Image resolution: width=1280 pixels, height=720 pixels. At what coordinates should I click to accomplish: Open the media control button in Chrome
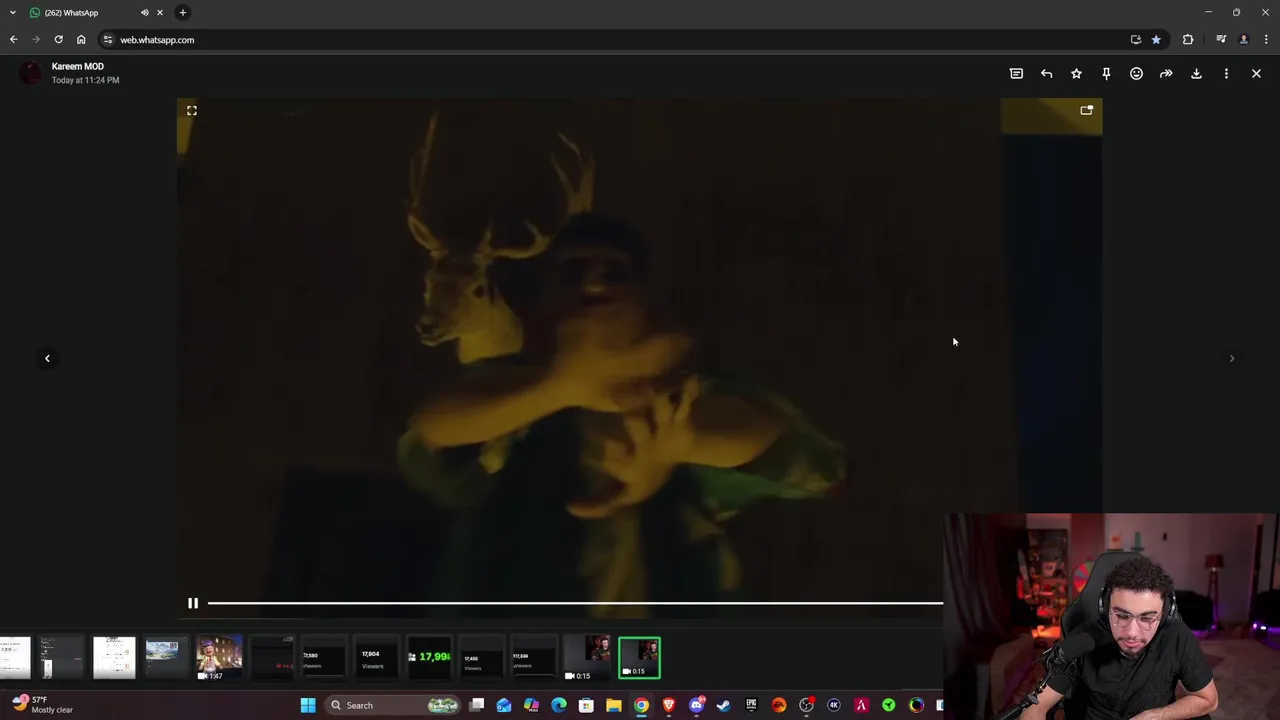[x=1221, y=40]
